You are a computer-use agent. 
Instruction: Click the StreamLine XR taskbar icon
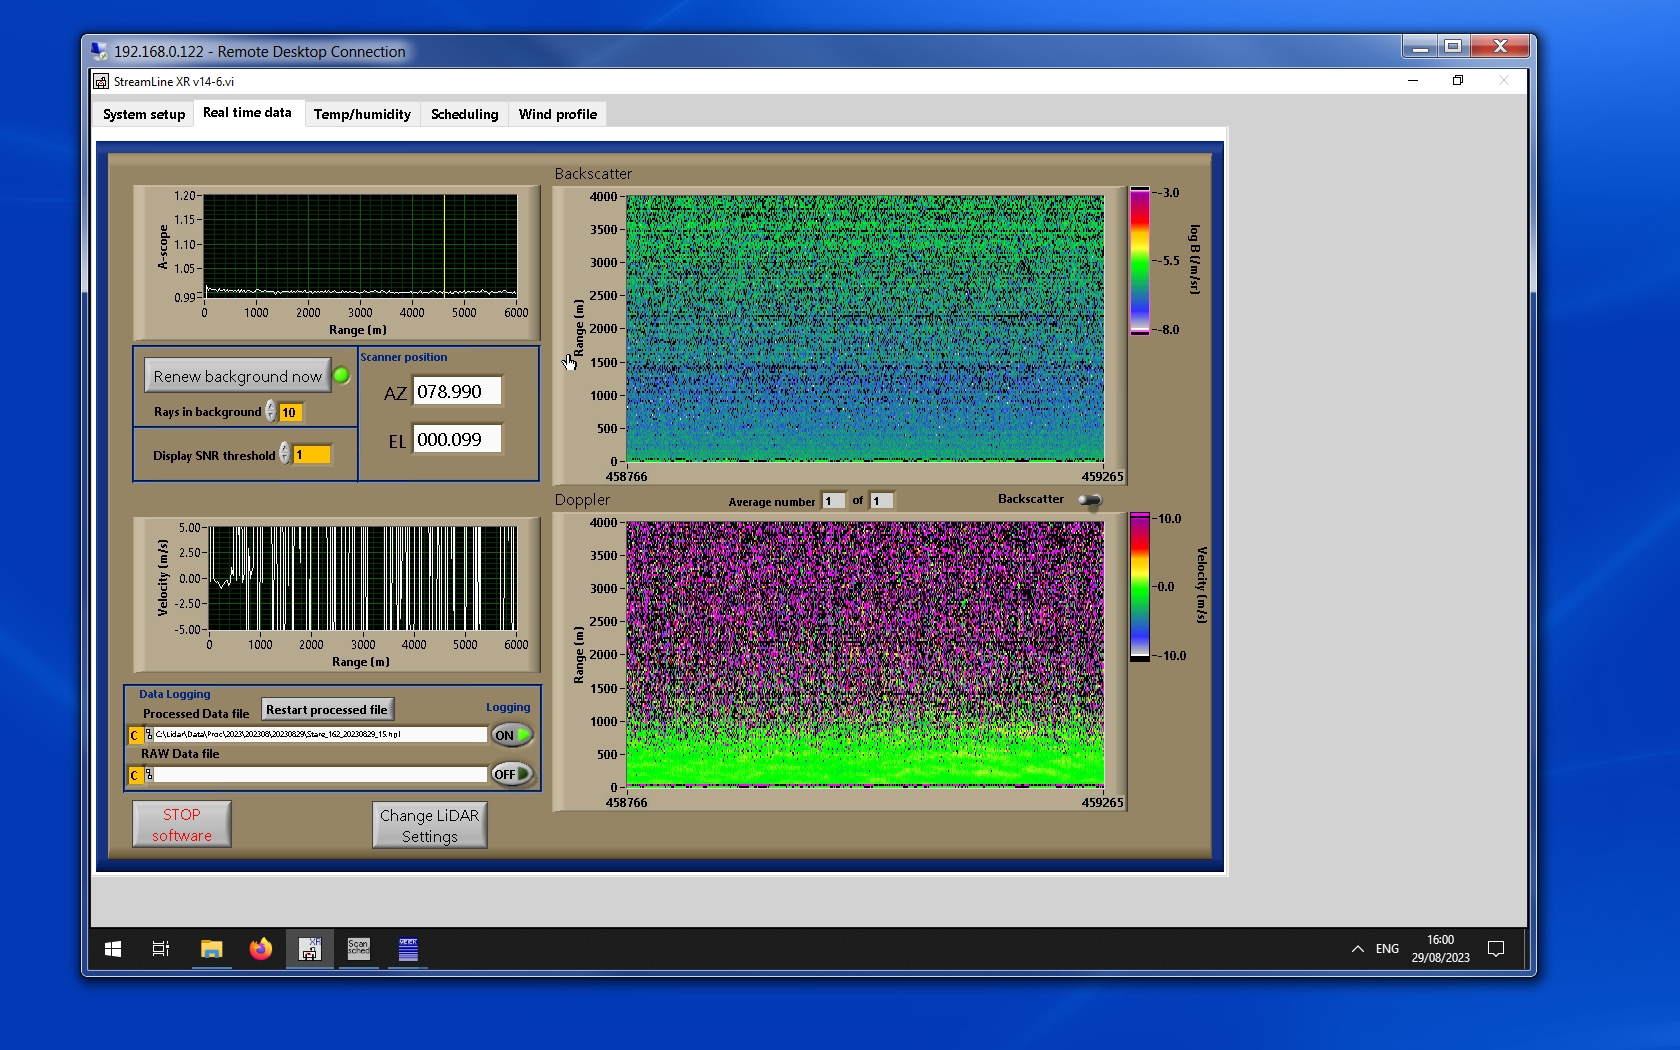click(x=310, y=949)
